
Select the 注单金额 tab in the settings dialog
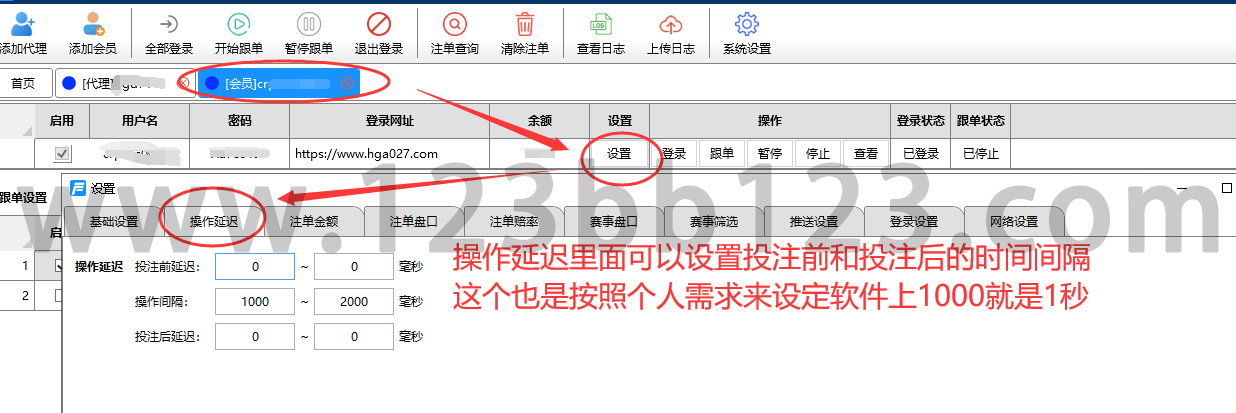pyautogui.click(x=314, y=222)
